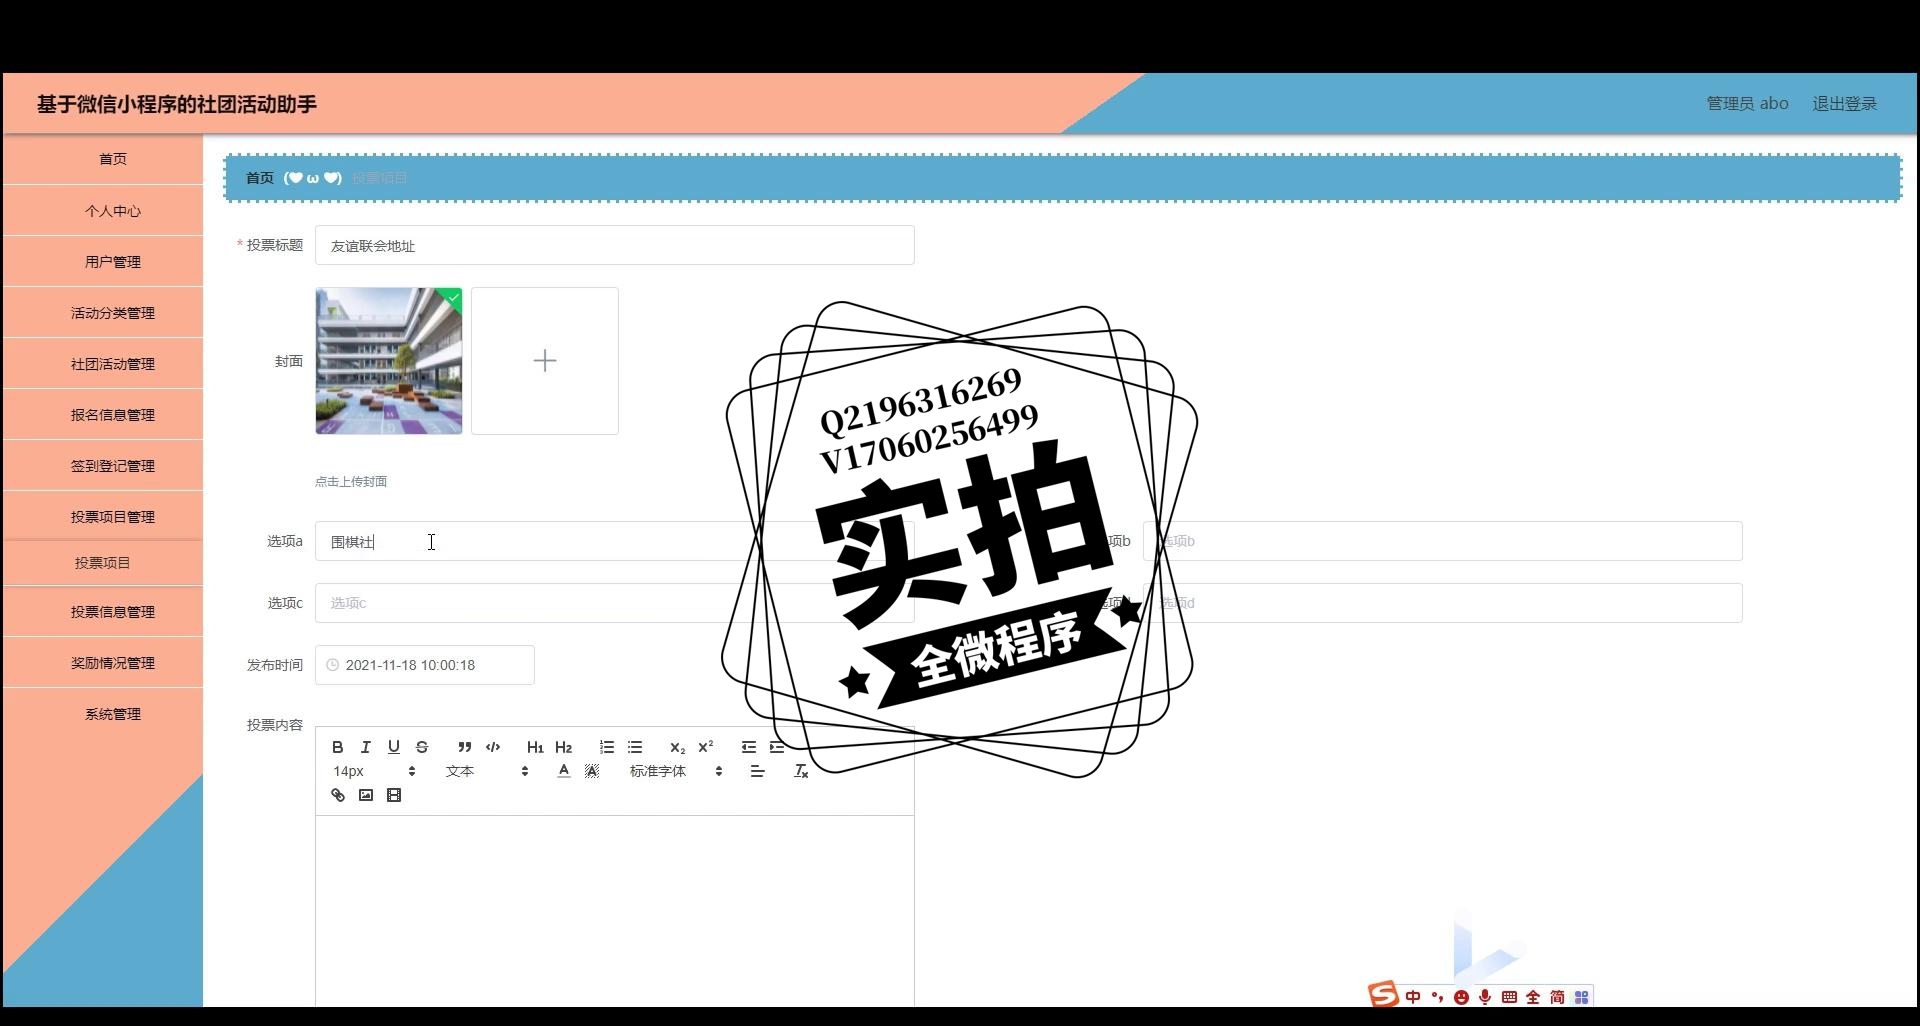This screenshot has height=1026, width=1920.
Task: Insert a video in the editor
Action: click(394, 795)
